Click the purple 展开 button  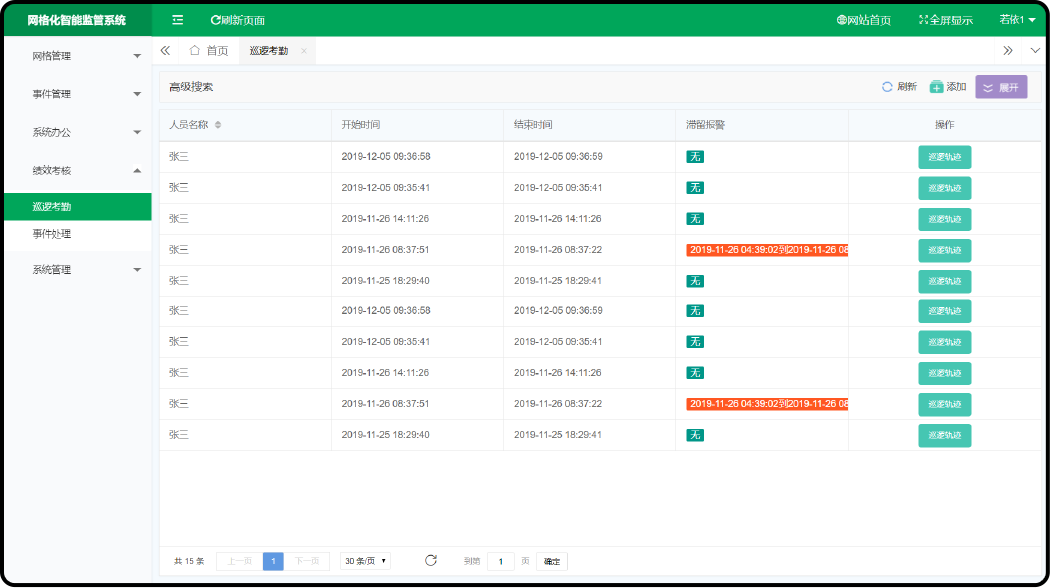click(x=1001, y=87)
